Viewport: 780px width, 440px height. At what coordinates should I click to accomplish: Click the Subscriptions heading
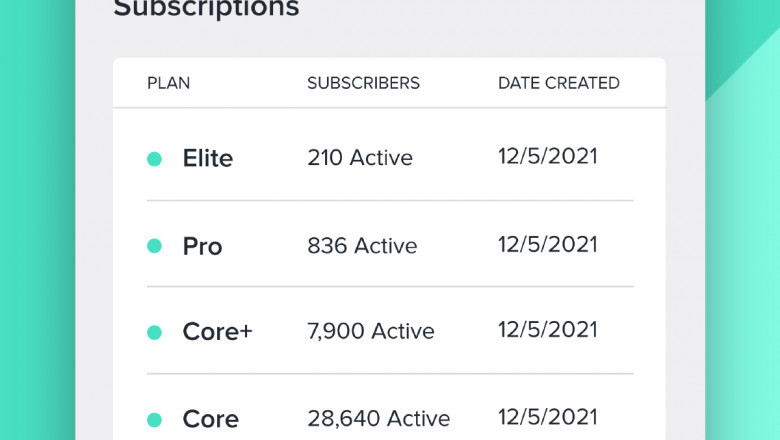[x=206, y=10]
